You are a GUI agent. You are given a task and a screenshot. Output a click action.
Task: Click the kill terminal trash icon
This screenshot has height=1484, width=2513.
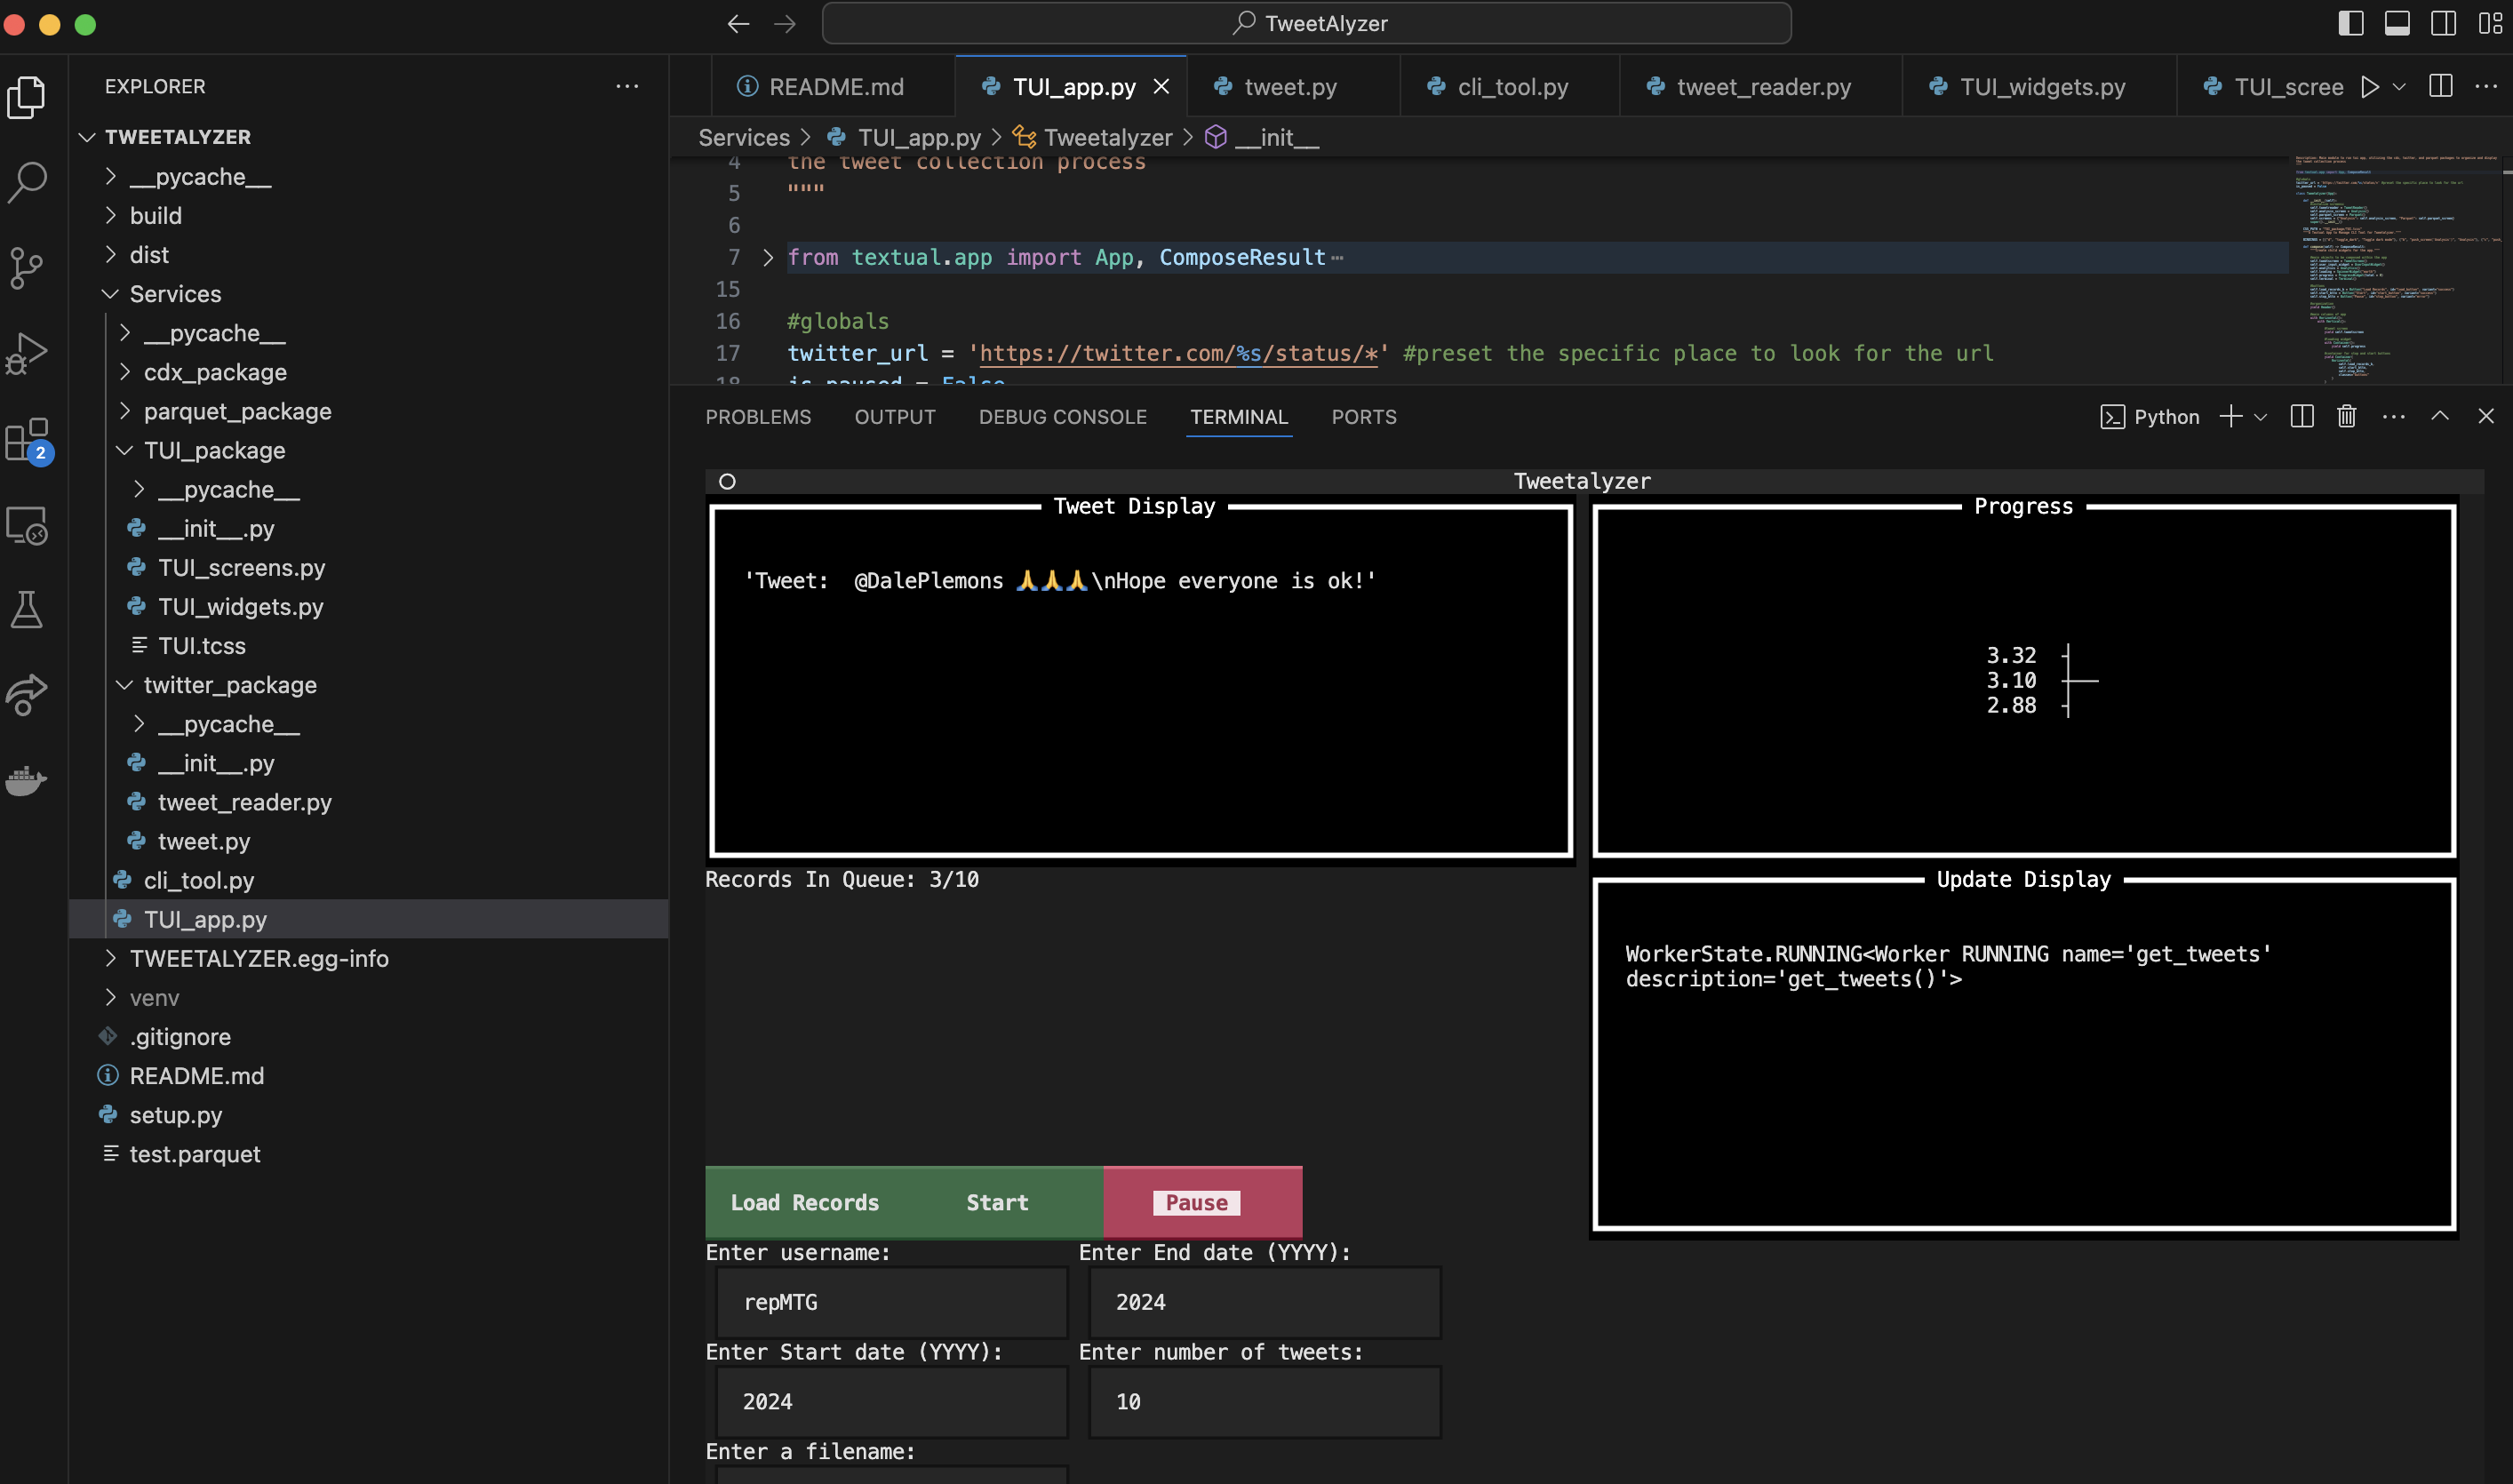(2346, 416)
